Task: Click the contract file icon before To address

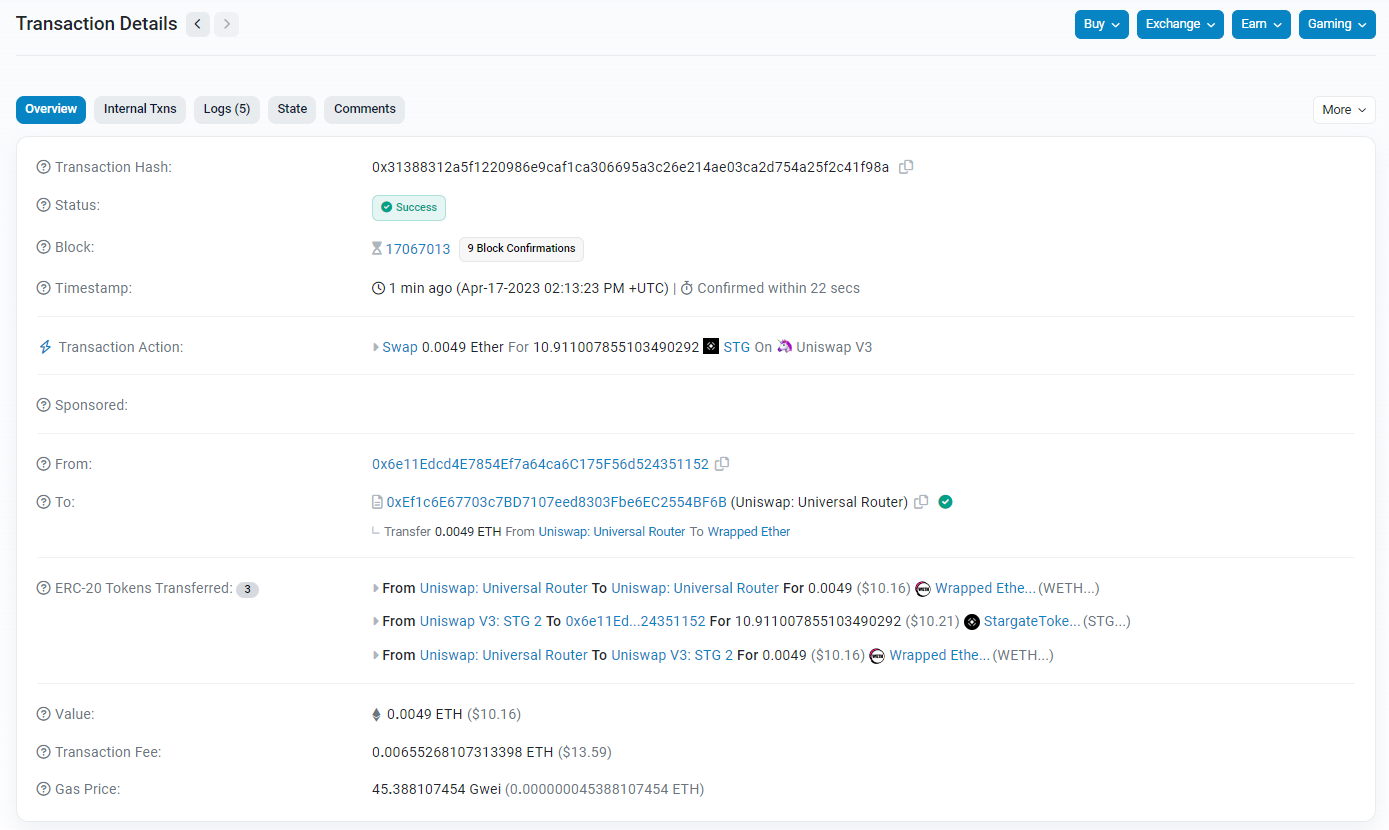Action: 377,502
